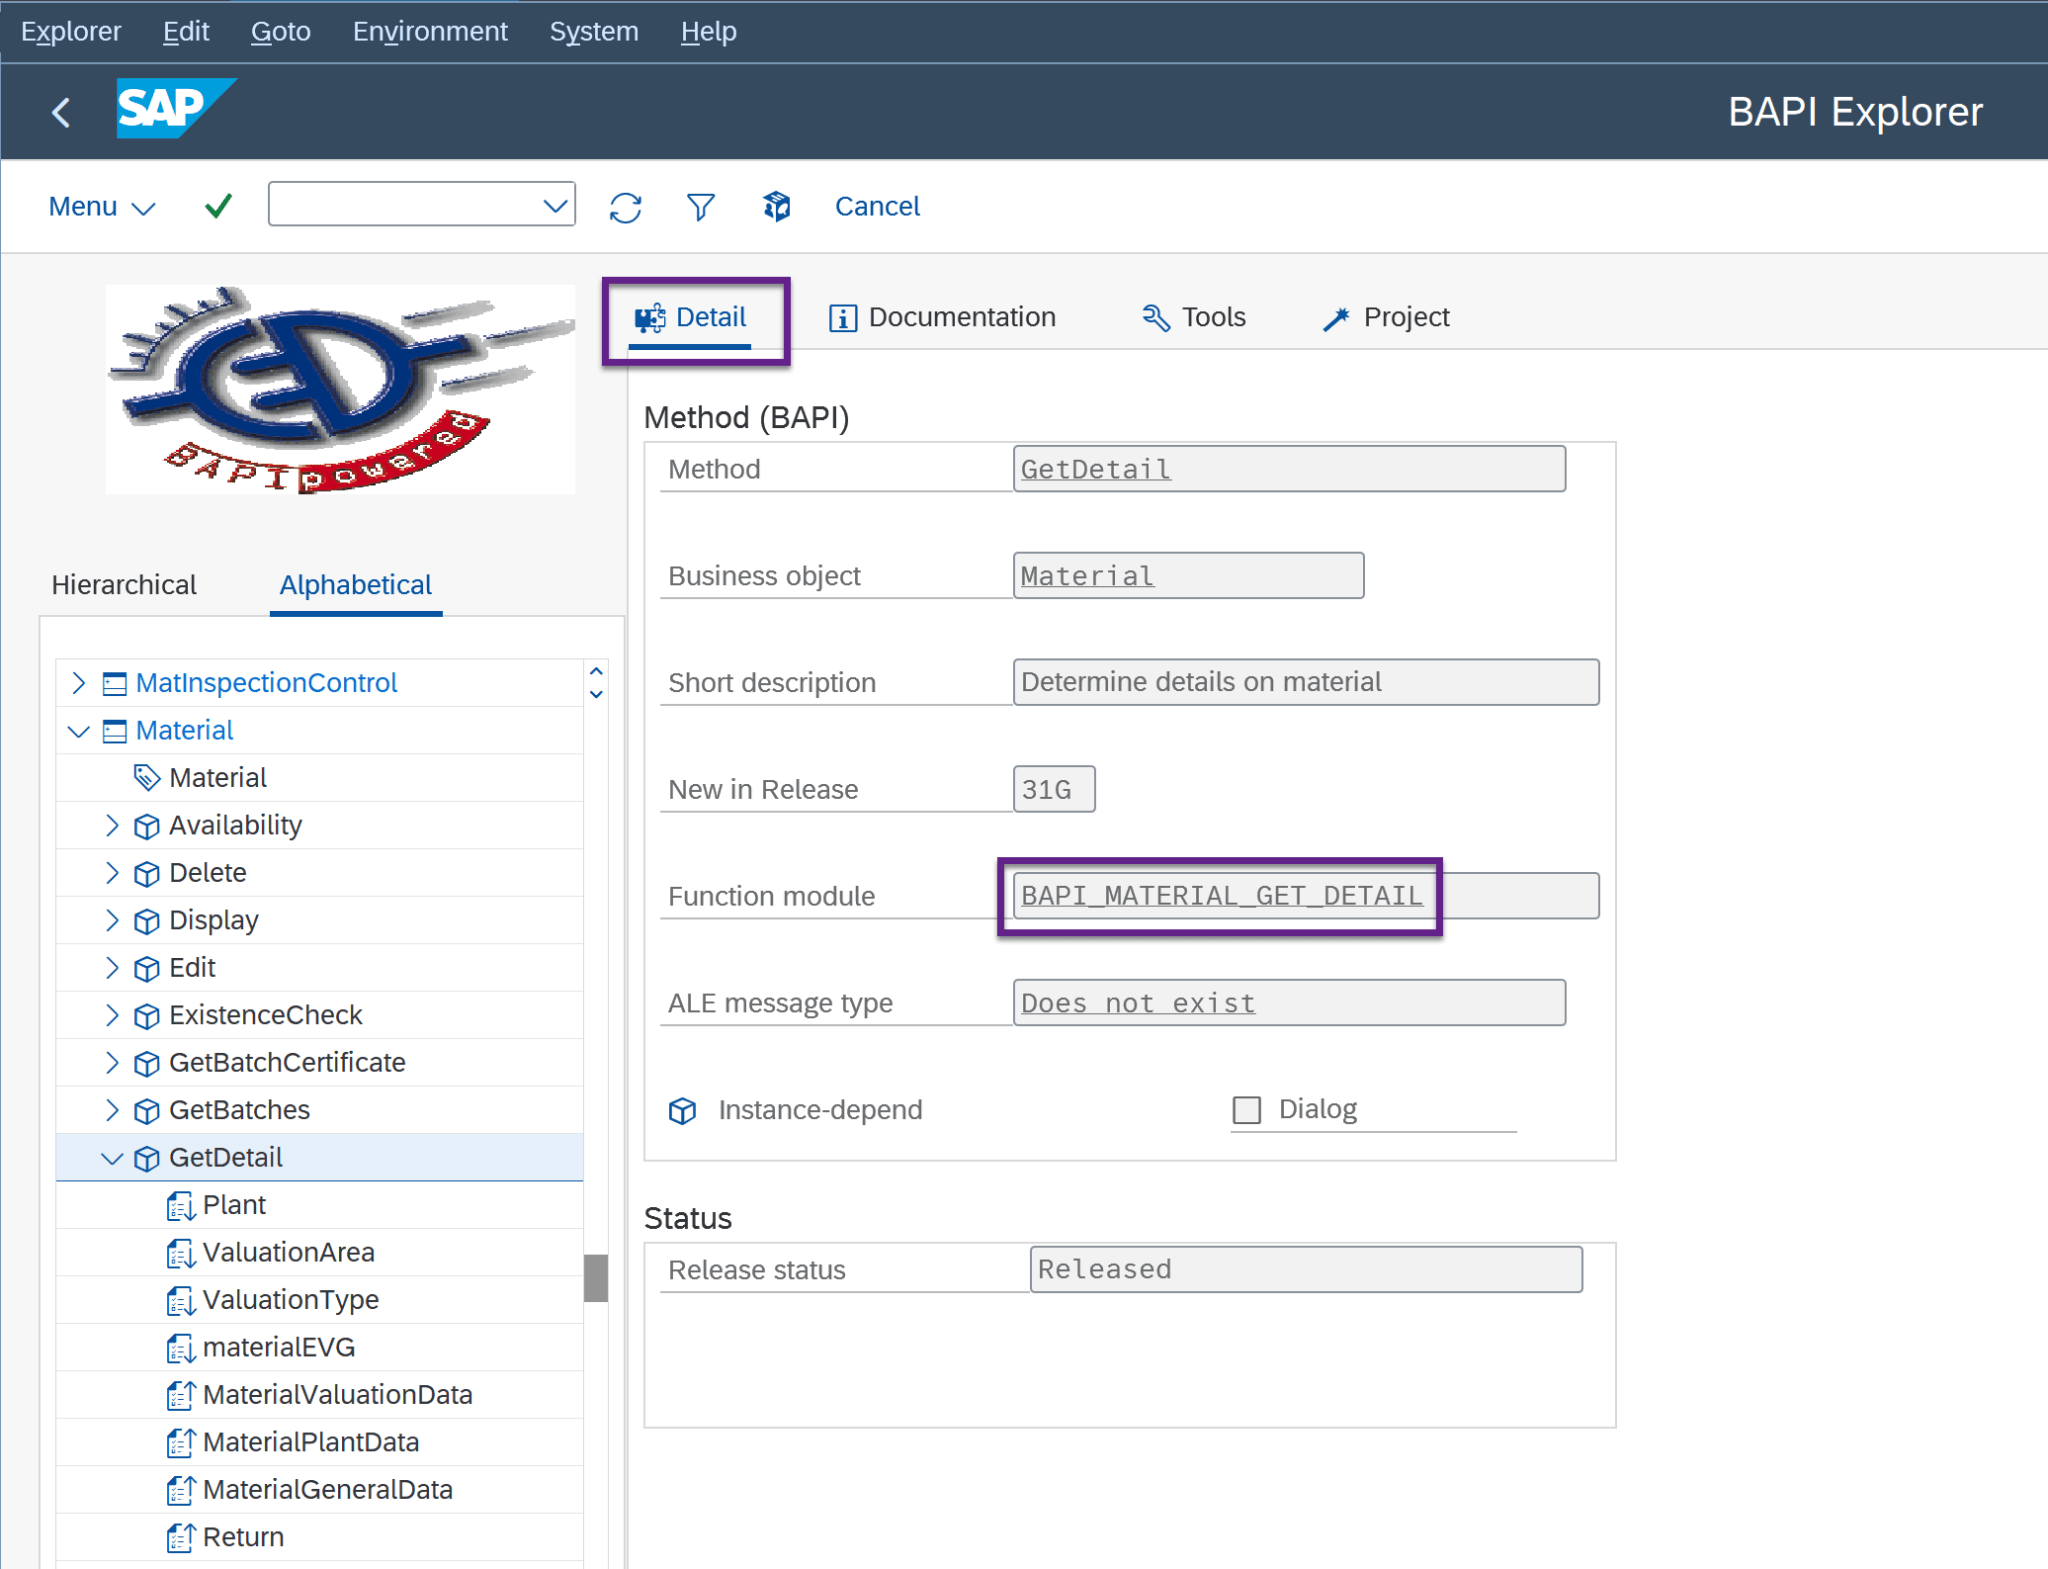Click the refresh toolbar icon
The height and width of the screenshot is (1569, 2048).
[x=626, y=206]
